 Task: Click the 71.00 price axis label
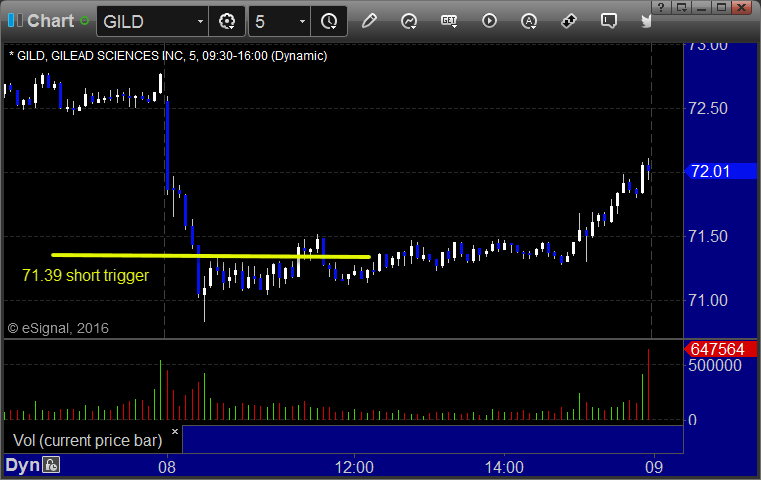(708, 300)
